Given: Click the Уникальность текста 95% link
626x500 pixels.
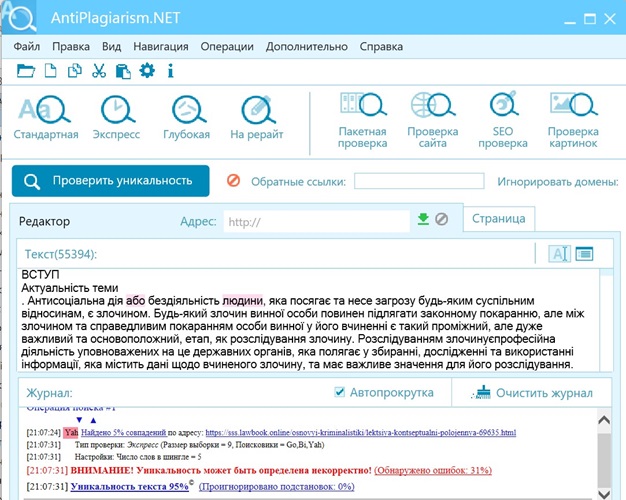Looking at the screenshot, I should click(130, 486).
